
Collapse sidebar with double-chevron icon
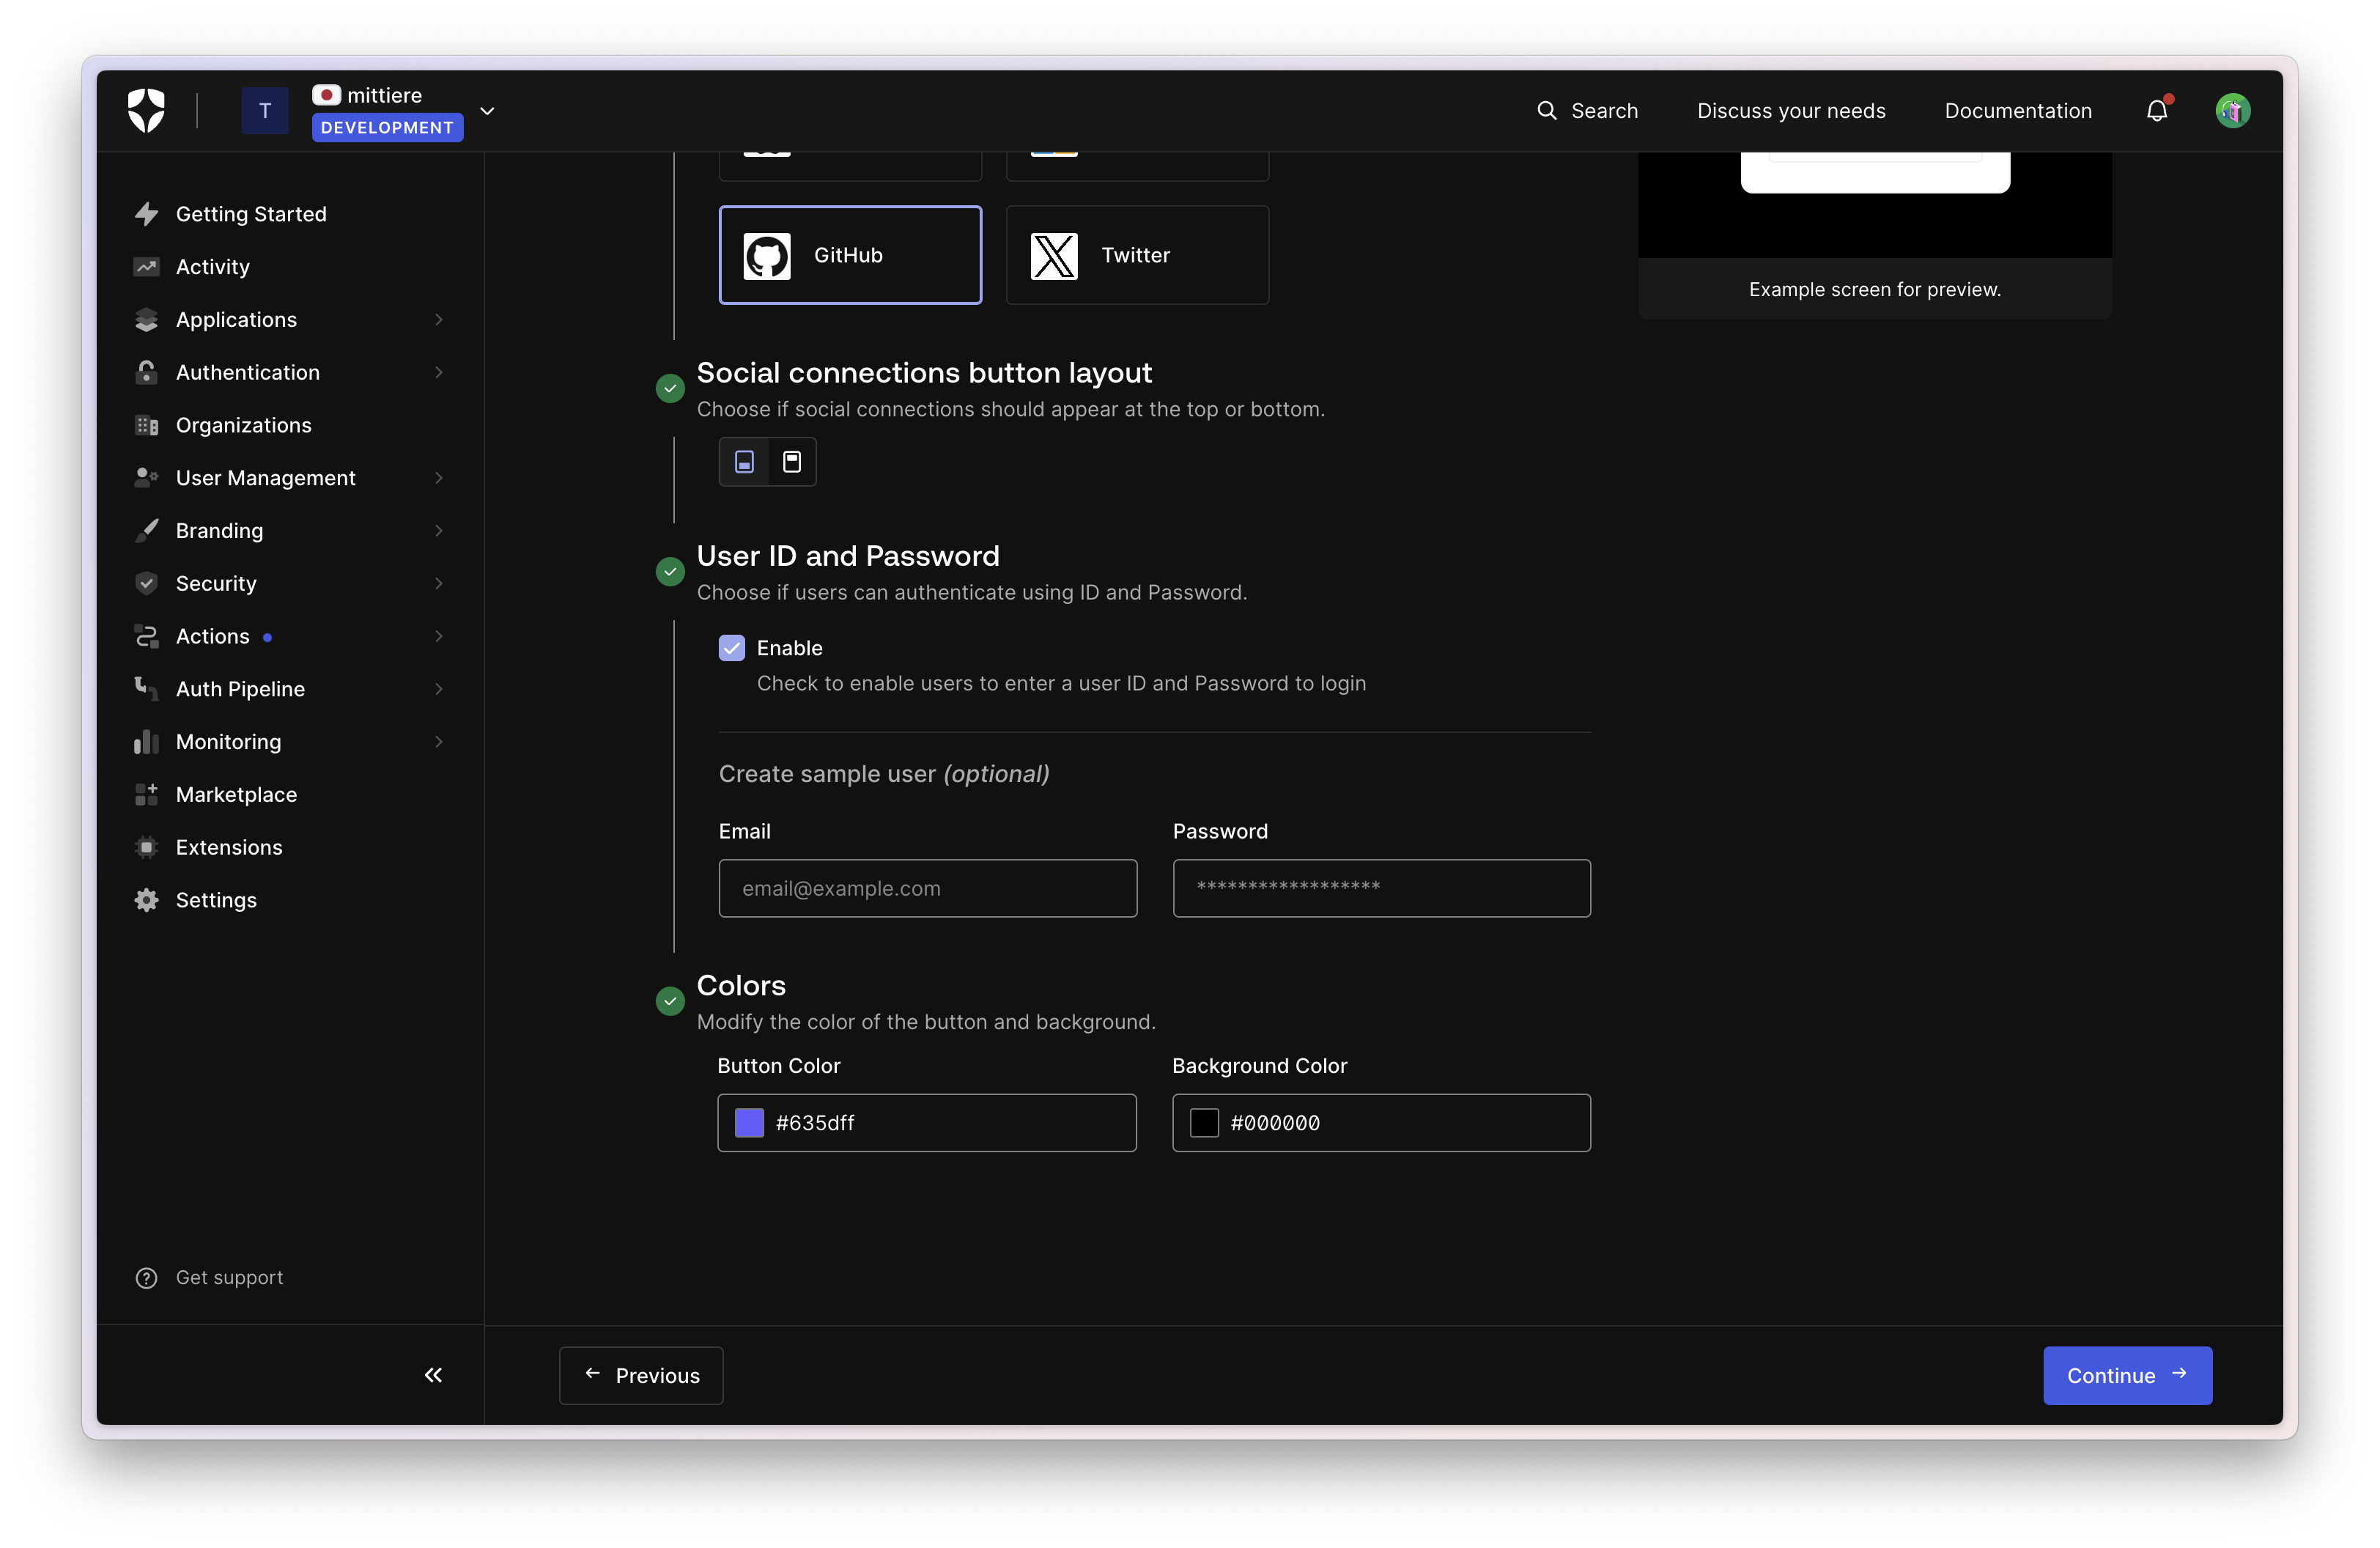[433, 1375]
